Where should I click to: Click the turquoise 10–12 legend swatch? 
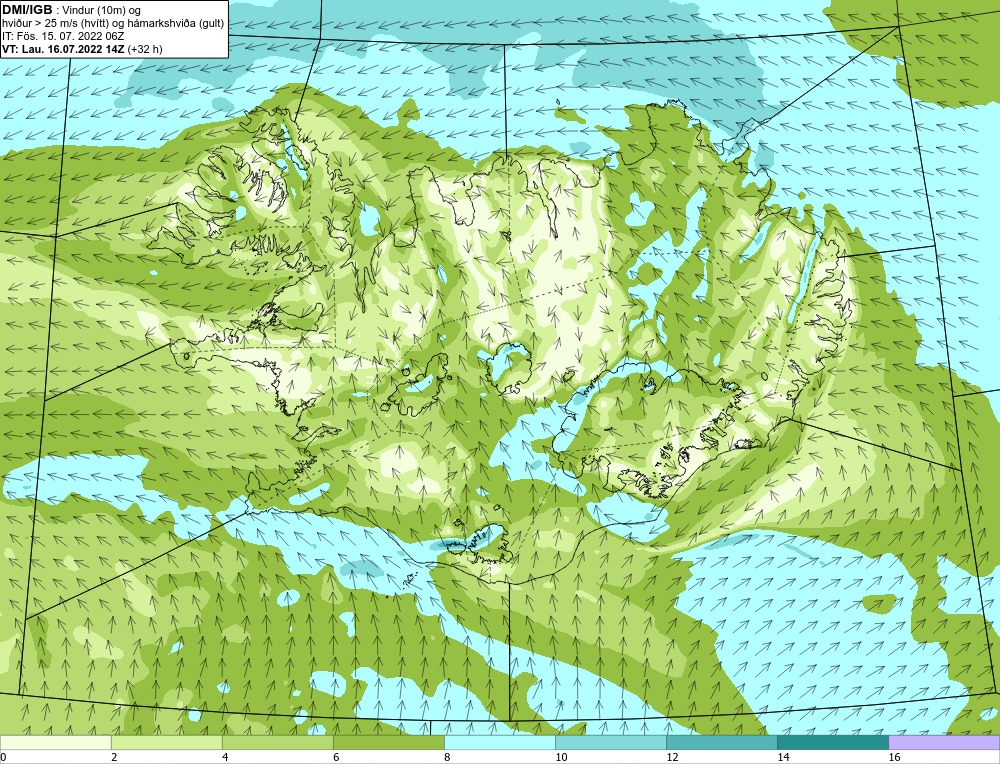[610, 743]
